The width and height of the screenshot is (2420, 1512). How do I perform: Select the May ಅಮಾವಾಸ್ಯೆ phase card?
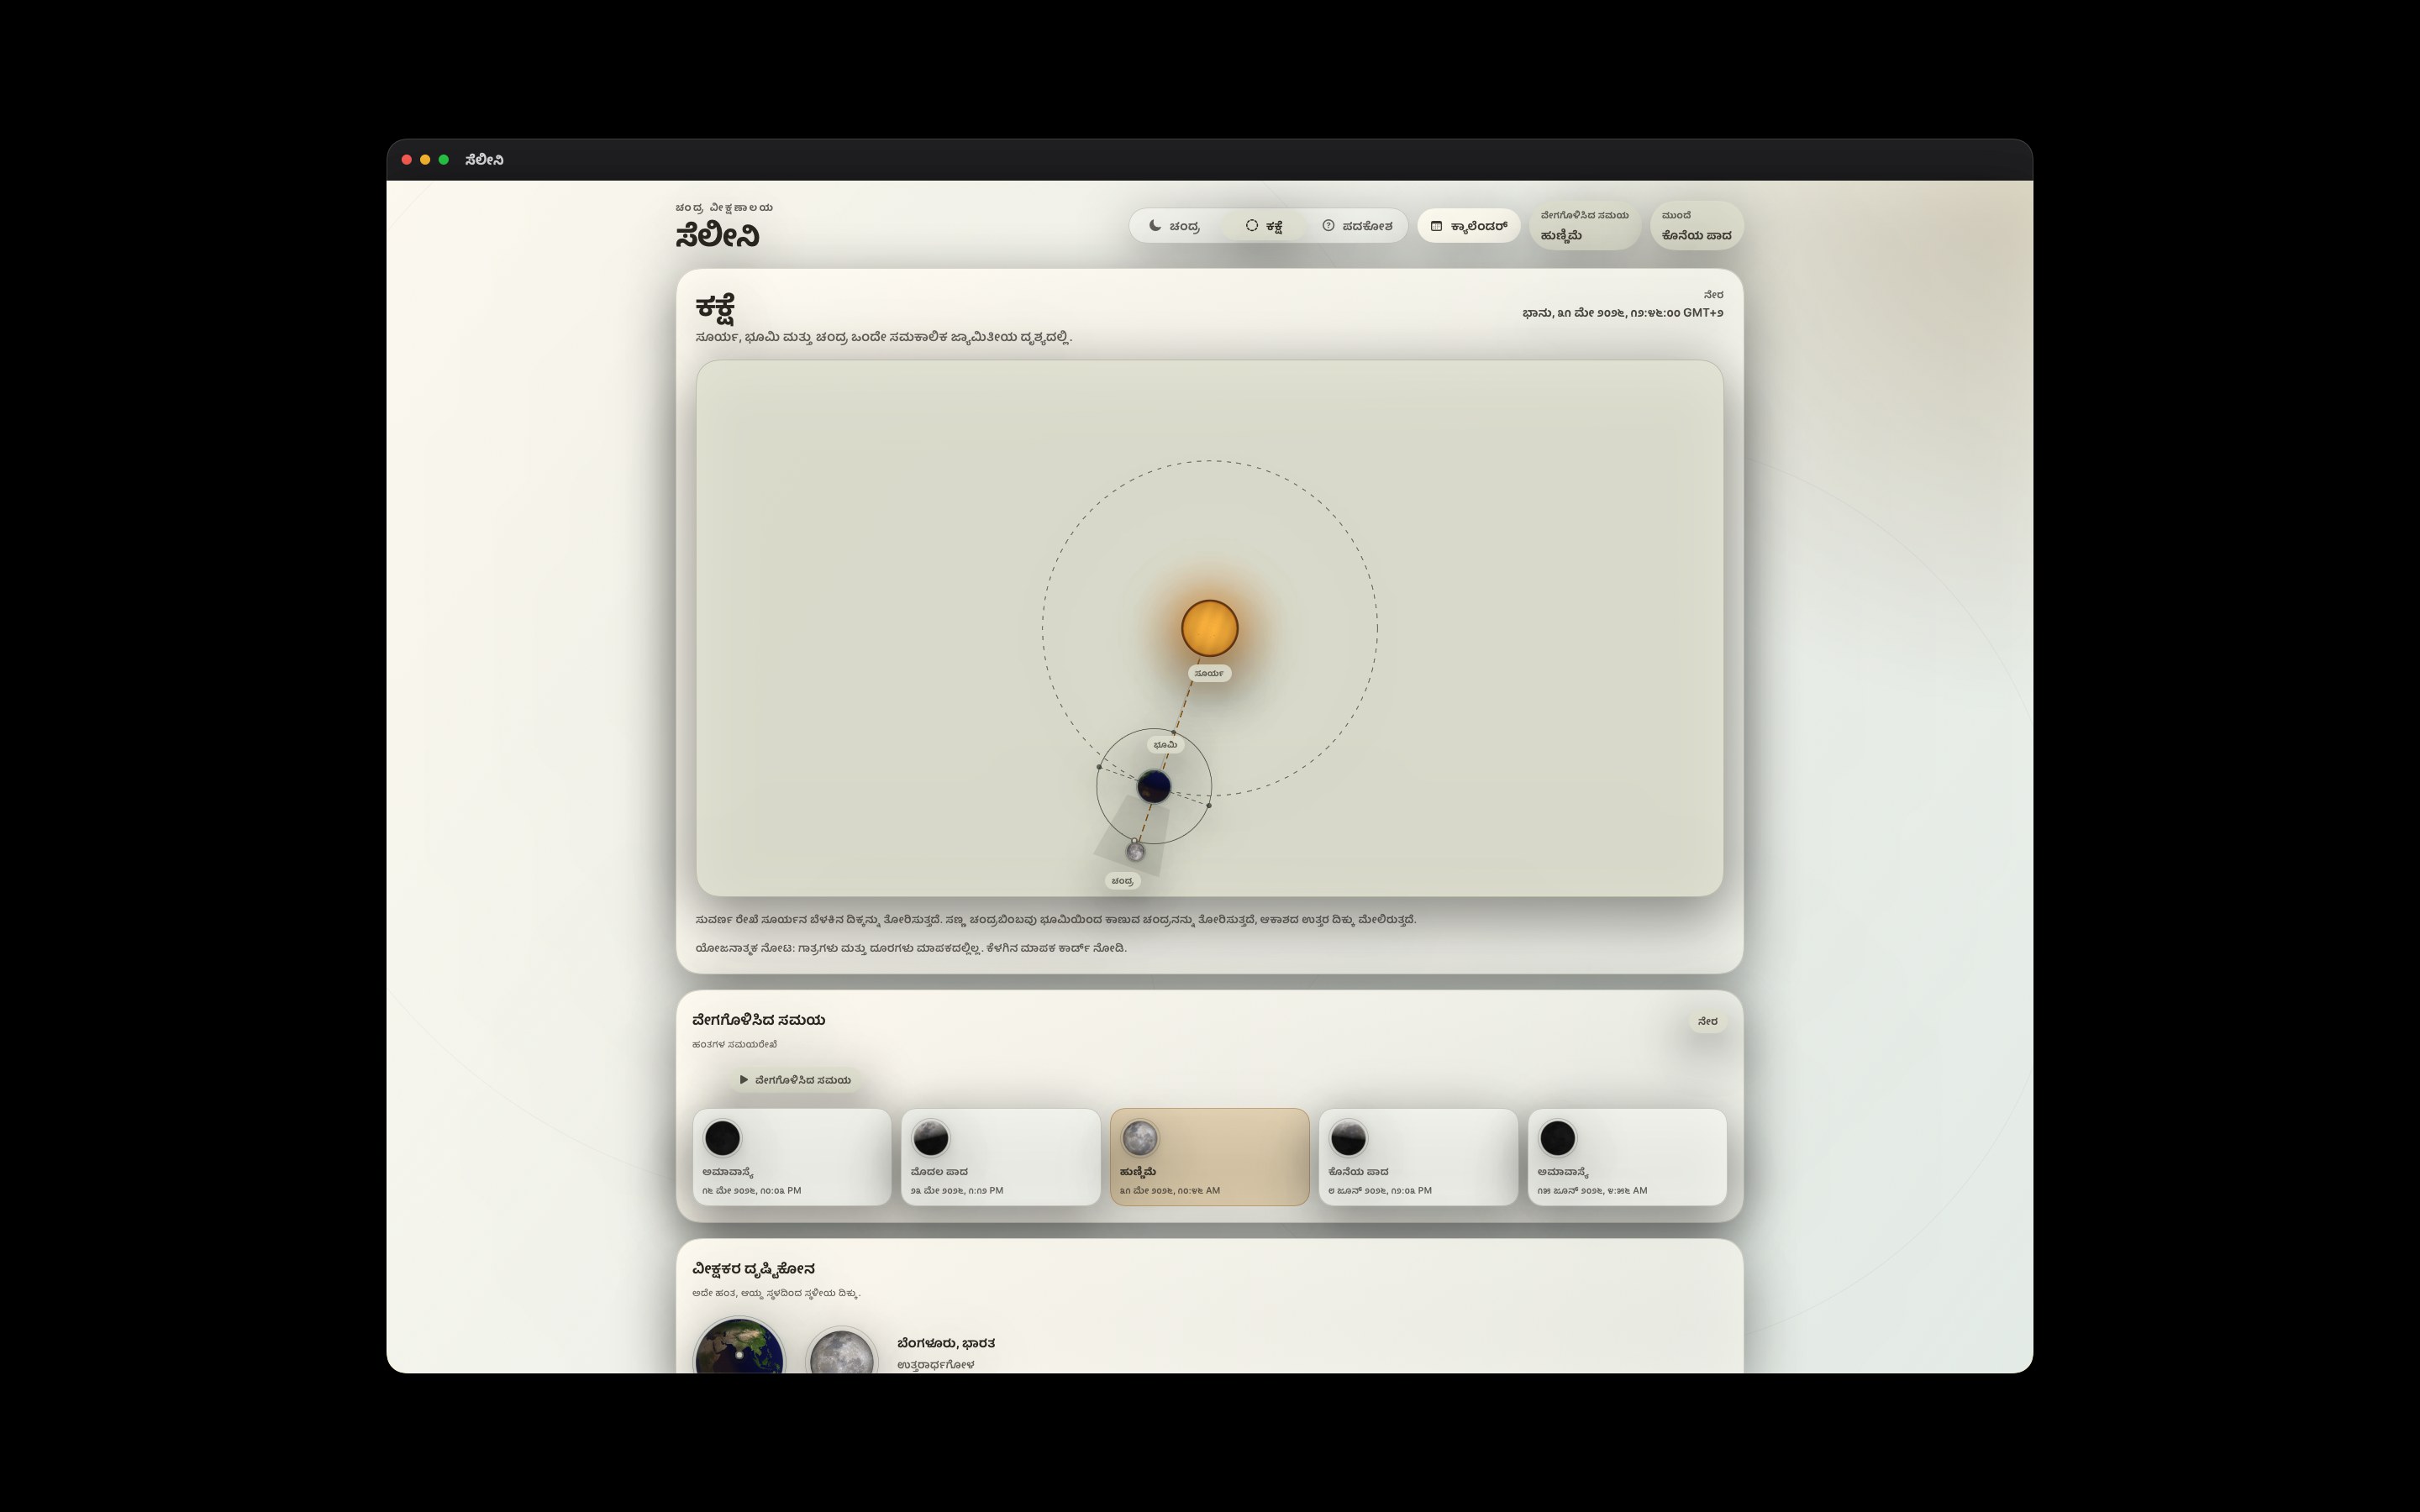[x=792, y=1157]
